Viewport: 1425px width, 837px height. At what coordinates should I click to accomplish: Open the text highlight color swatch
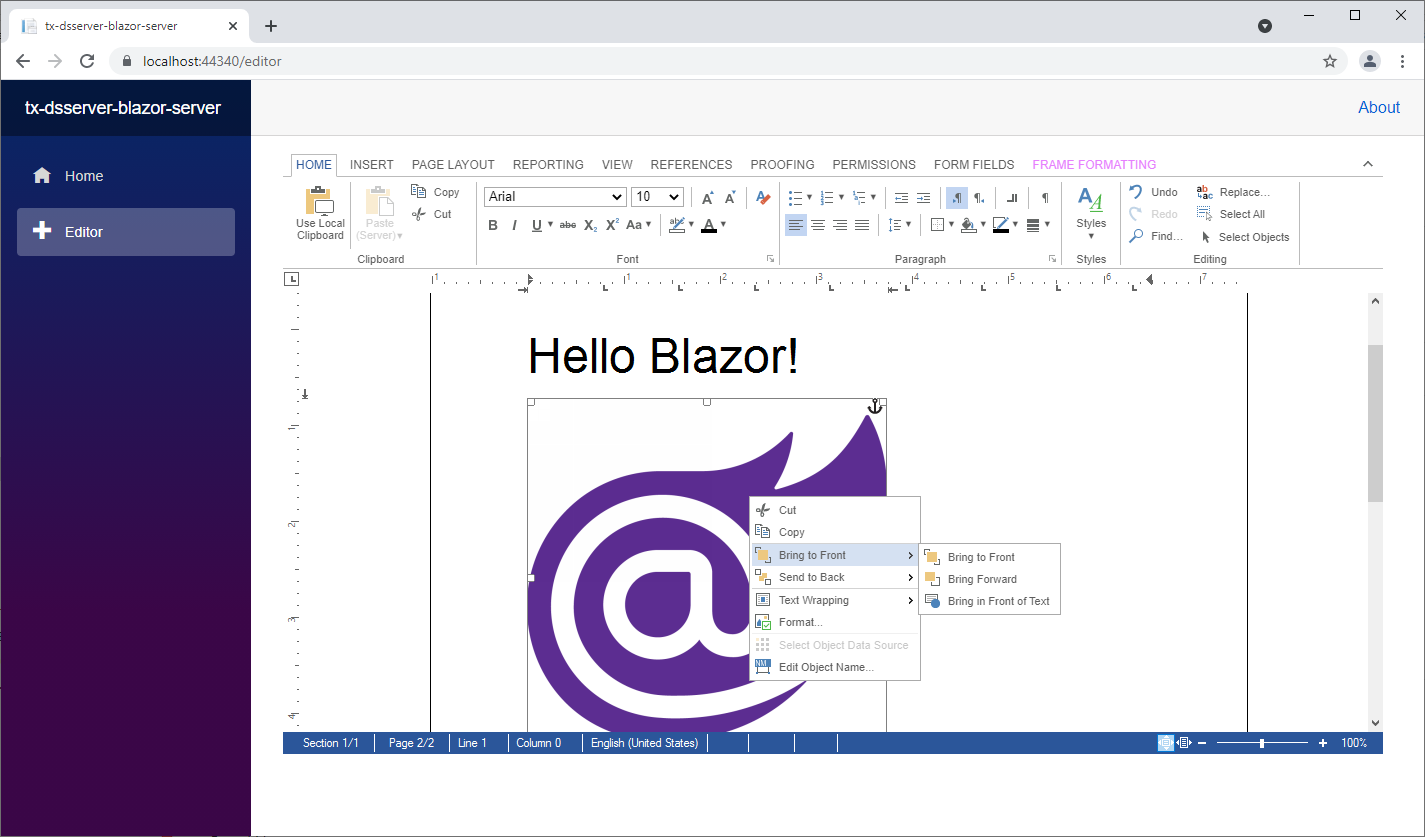[x=677, y=225]
